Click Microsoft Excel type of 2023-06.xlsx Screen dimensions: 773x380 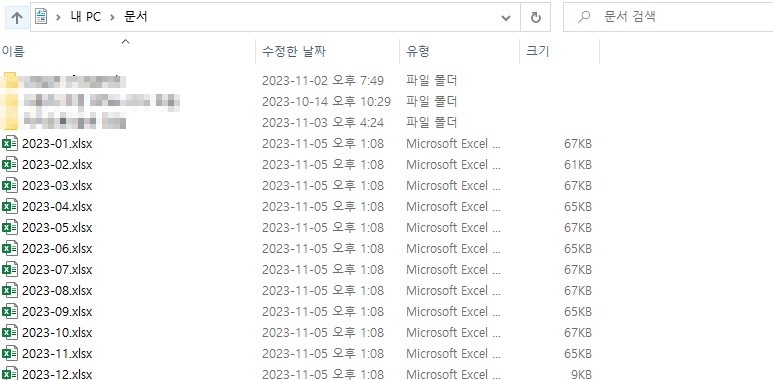click(x=454, y=248)
